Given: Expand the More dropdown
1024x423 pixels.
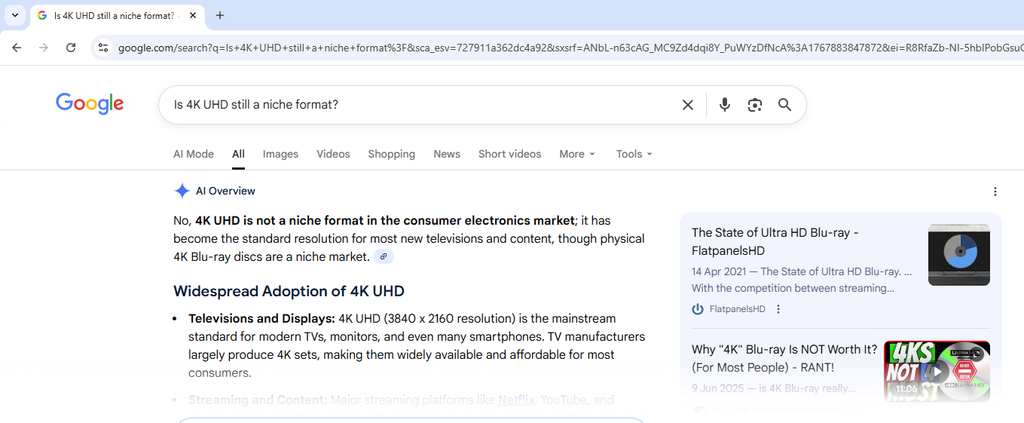Looking at the screenshot, I should 577,154.
